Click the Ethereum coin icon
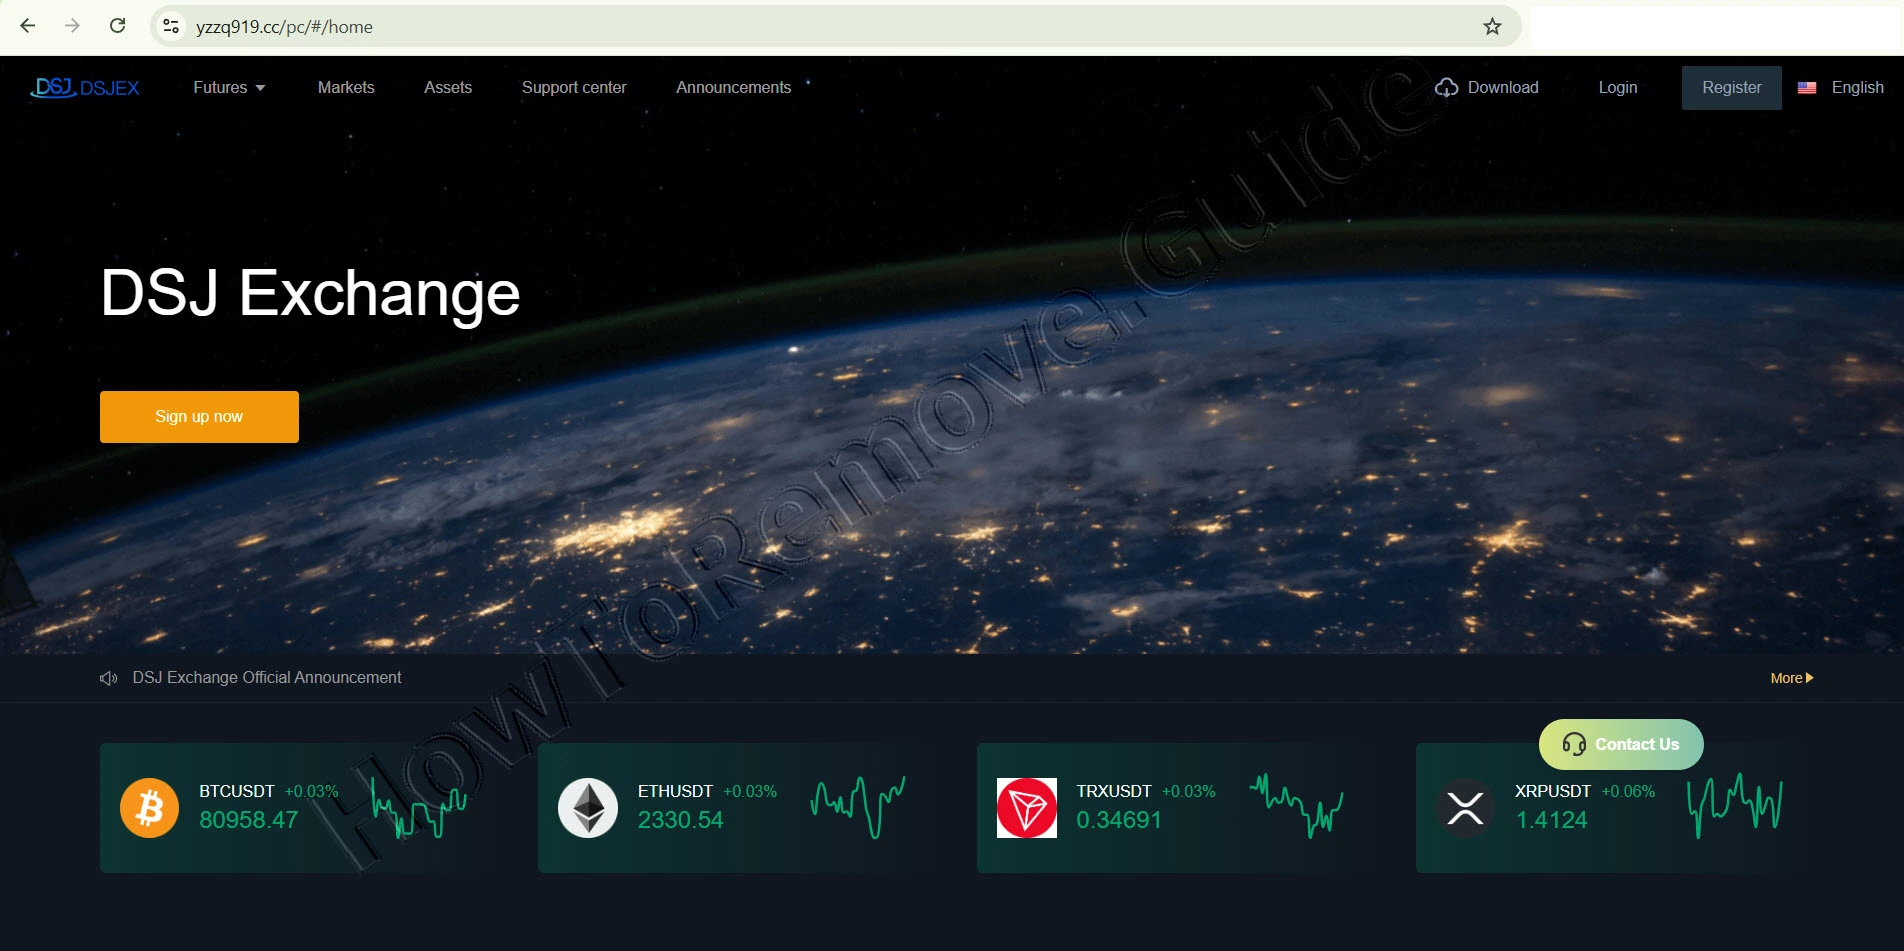 (x=588, y=808)
